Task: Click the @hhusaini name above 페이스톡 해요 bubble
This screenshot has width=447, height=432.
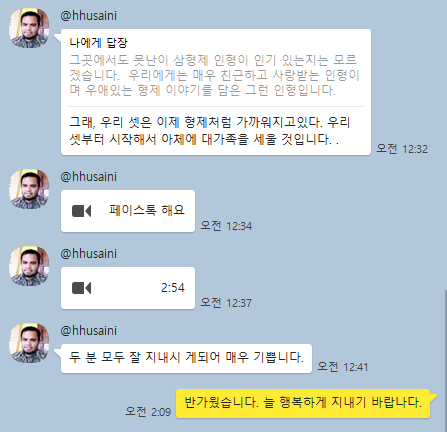Action: click(88, 177)
